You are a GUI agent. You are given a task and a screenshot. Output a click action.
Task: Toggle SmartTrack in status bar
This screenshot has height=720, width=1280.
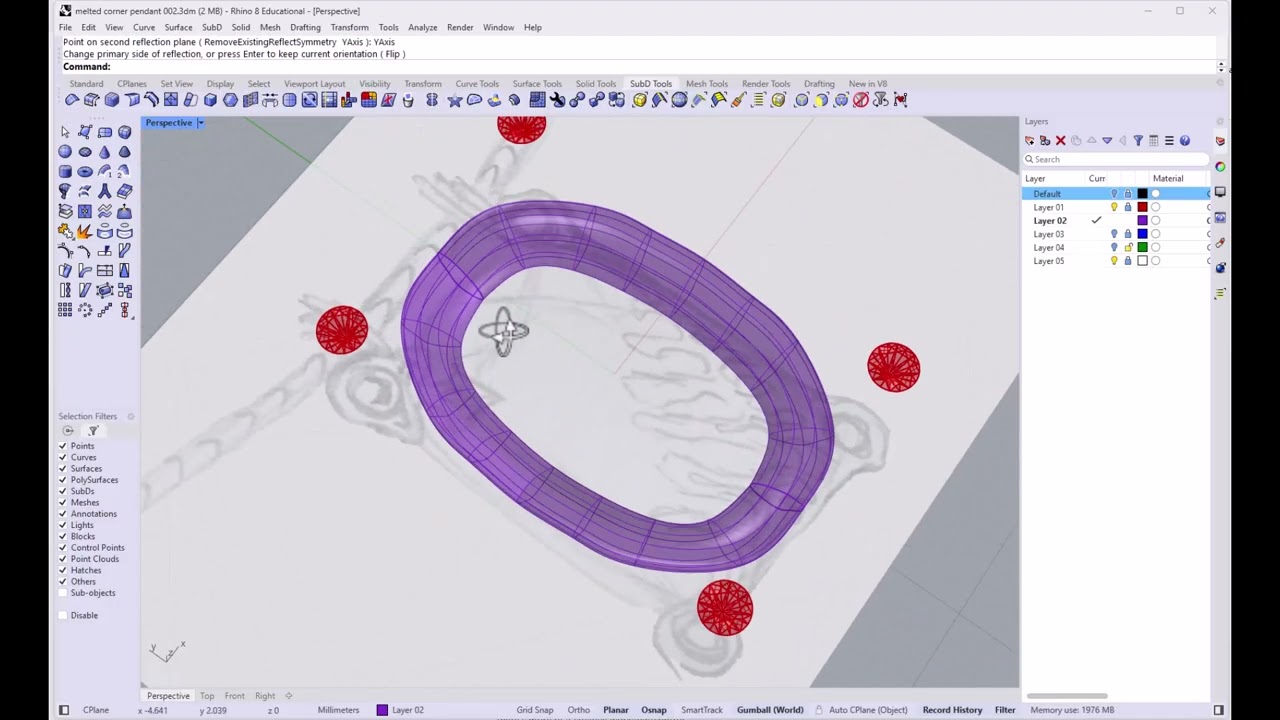[x=702, y=710]
